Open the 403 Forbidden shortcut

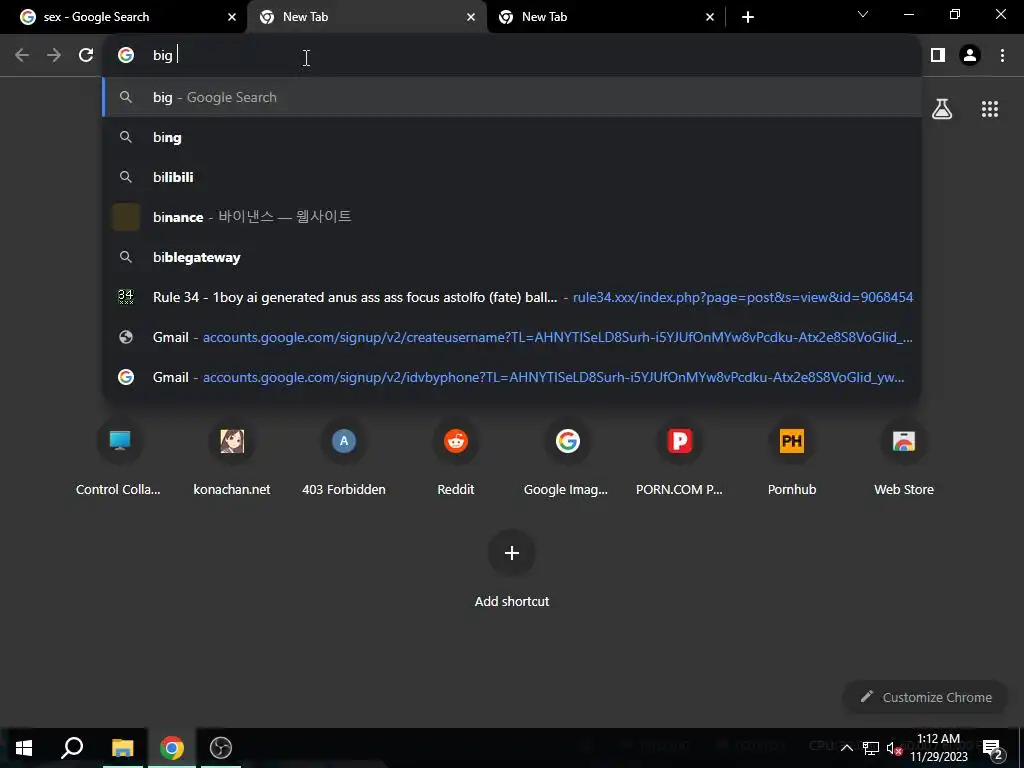point(344,459)
